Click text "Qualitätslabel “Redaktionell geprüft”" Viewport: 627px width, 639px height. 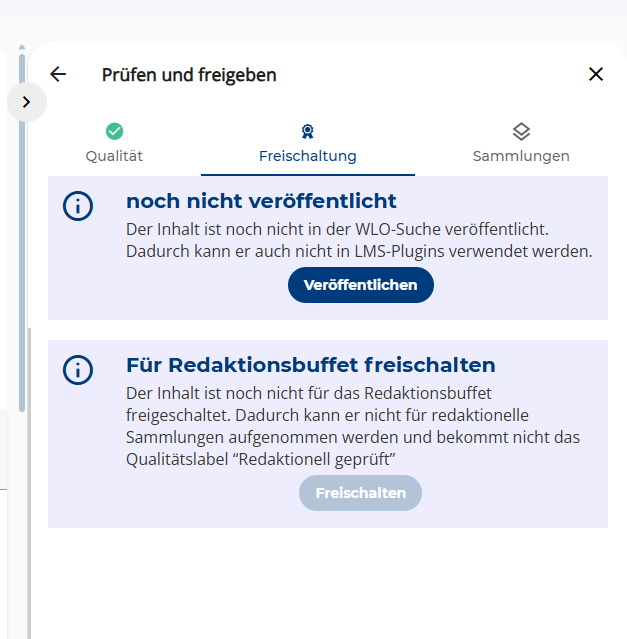(x=260, y=459)
